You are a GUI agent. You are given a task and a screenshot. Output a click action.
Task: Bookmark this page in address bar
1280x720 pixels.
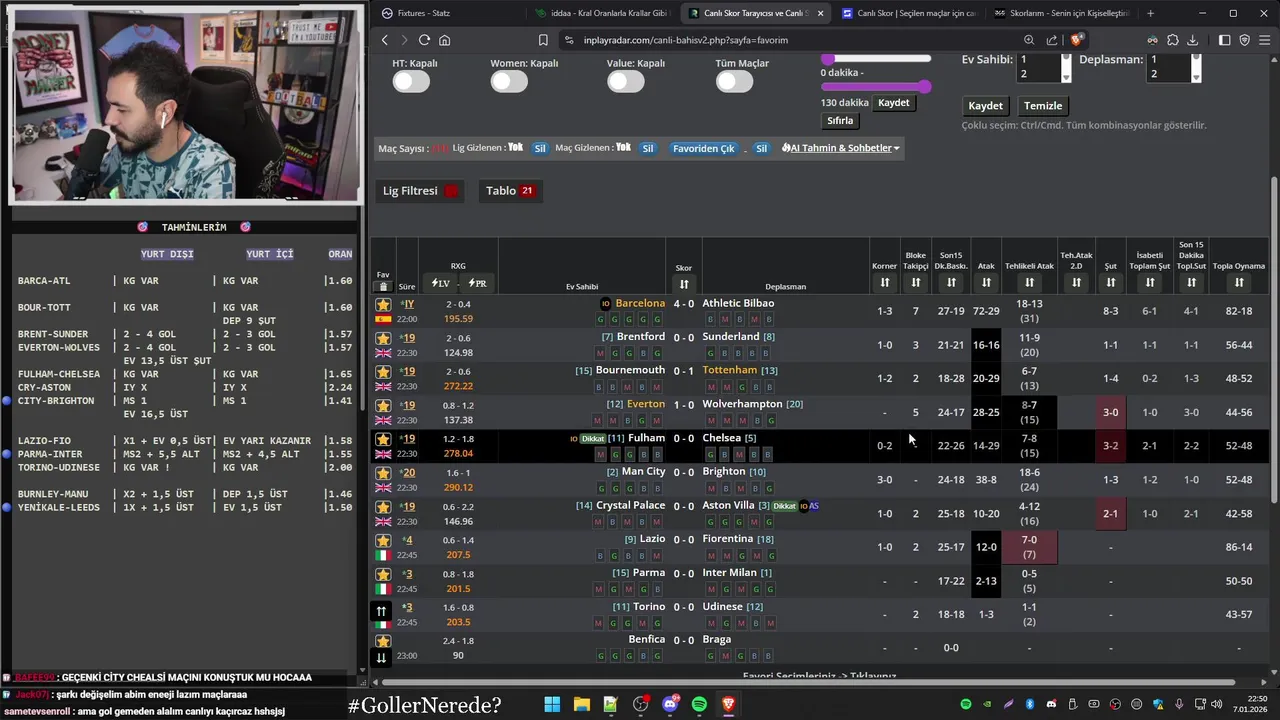(x=543, y=40)
